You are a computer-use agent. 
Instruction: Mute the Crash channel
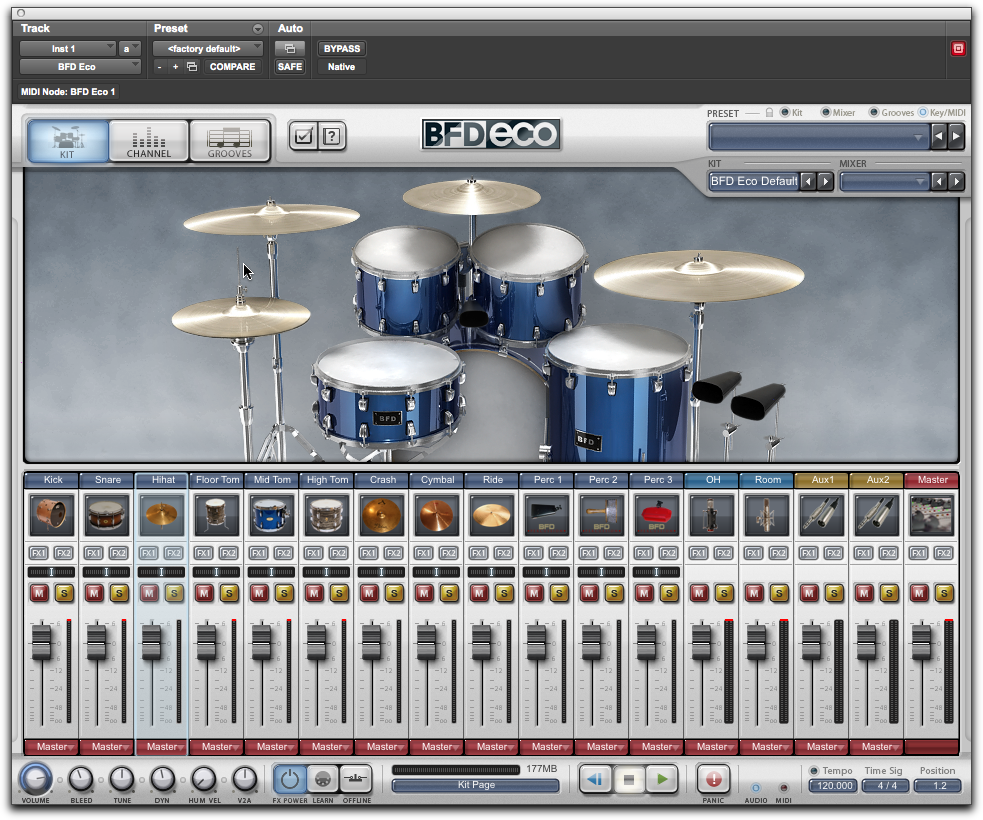coord(369,593)
